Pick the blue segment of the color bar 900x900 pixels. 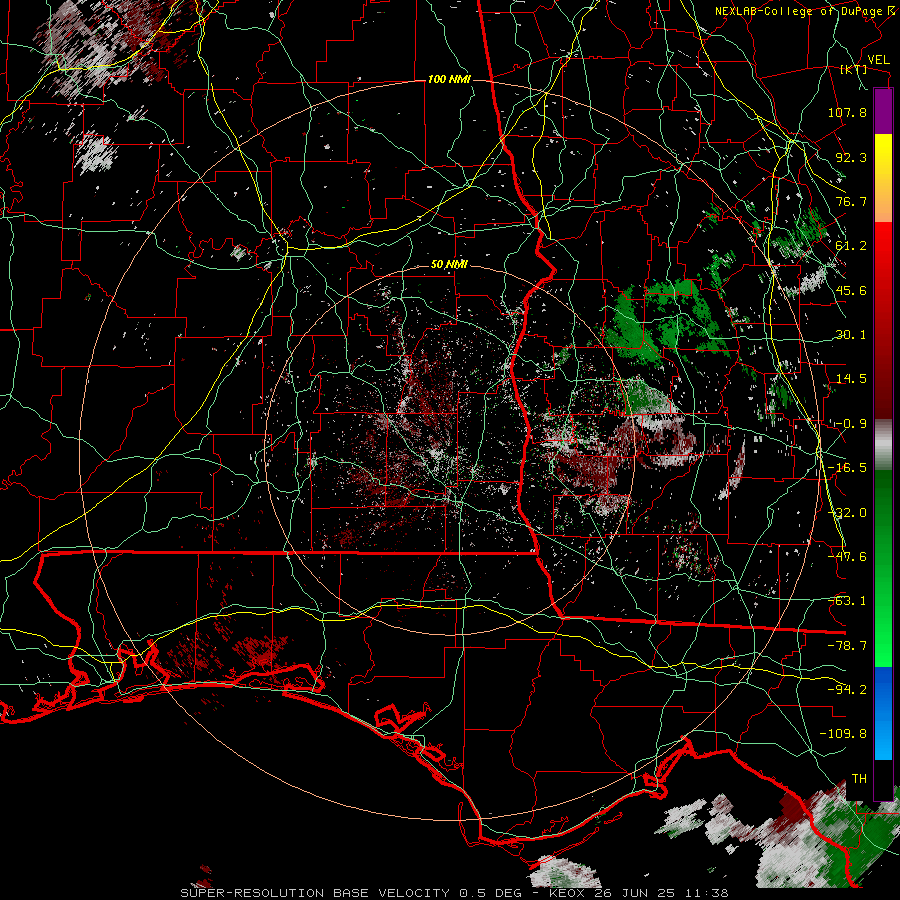[x=883, y=713]
